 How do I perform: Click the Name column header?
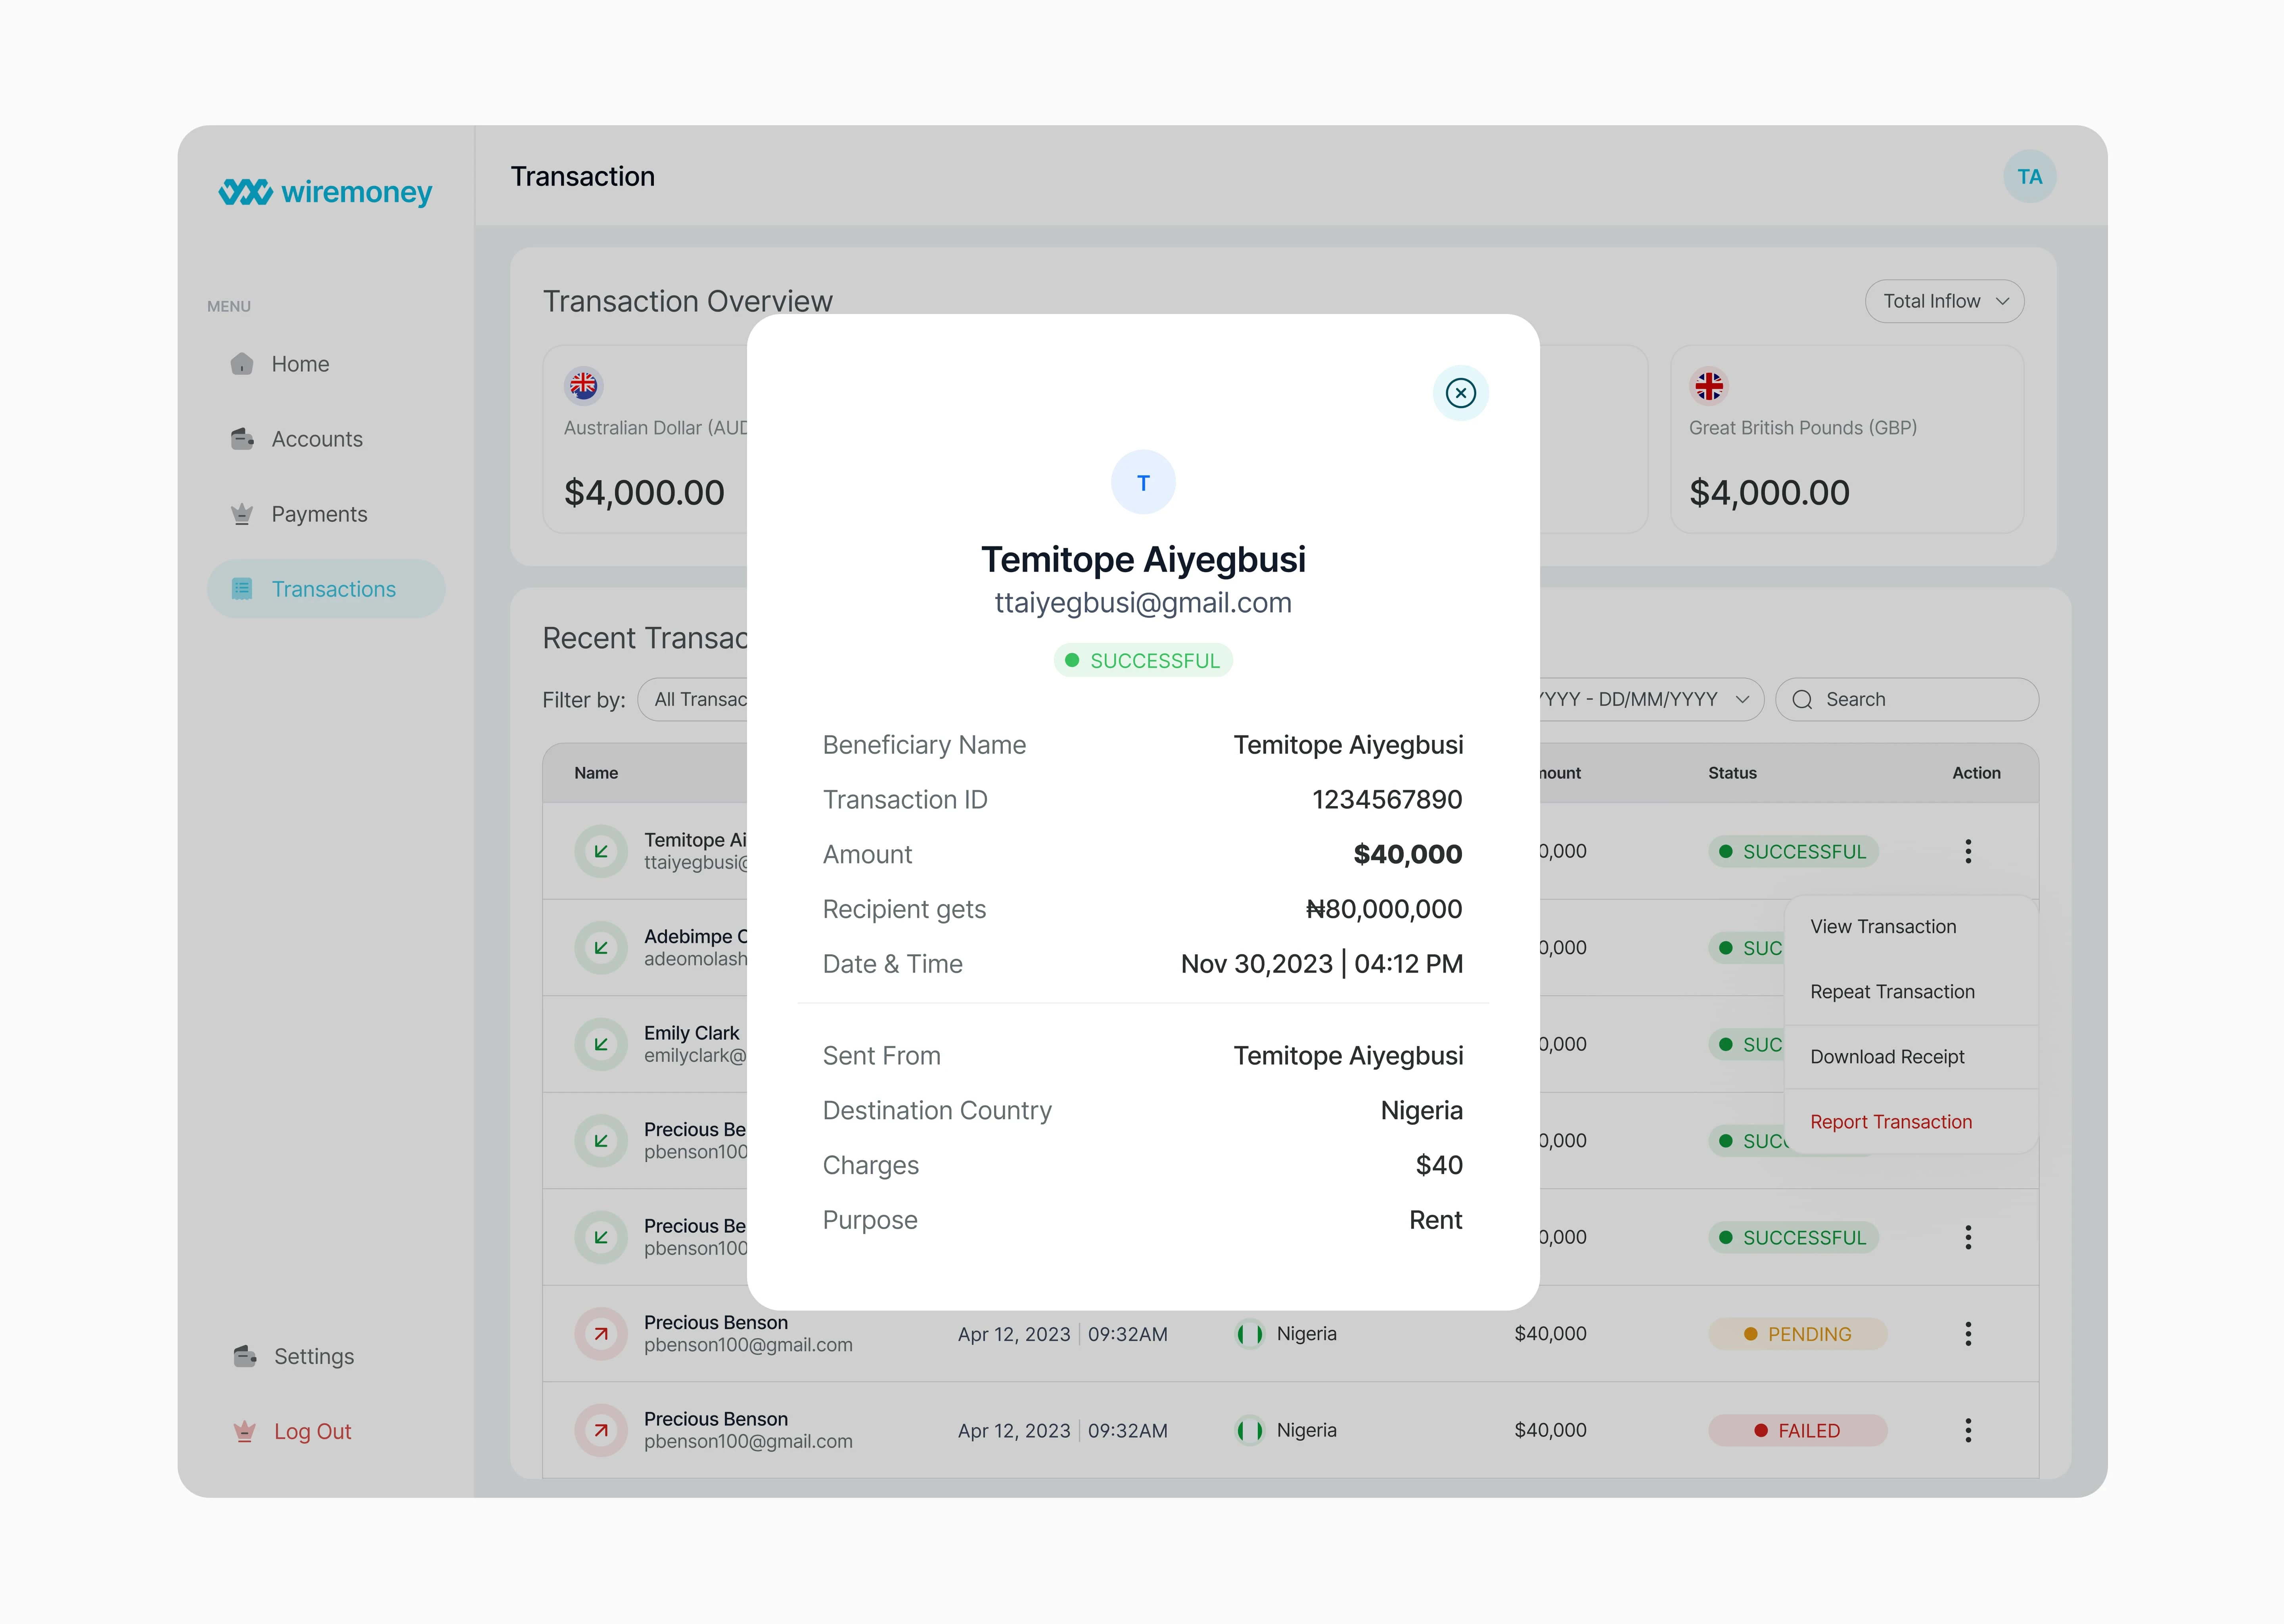pos(596,773)
